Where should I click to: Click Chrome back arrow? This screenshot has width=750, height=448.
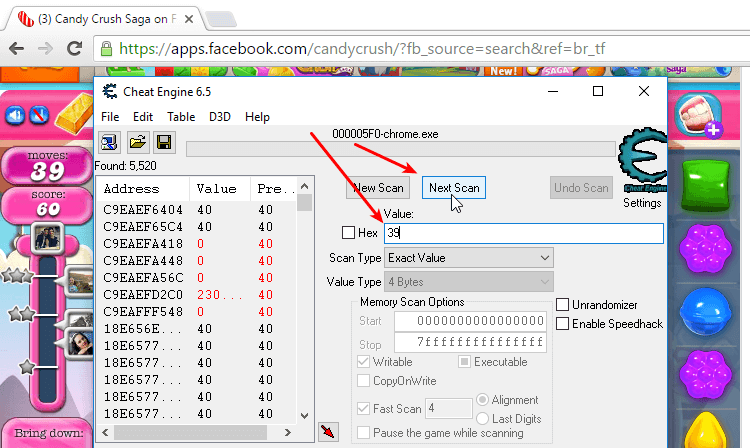point(17,48)
